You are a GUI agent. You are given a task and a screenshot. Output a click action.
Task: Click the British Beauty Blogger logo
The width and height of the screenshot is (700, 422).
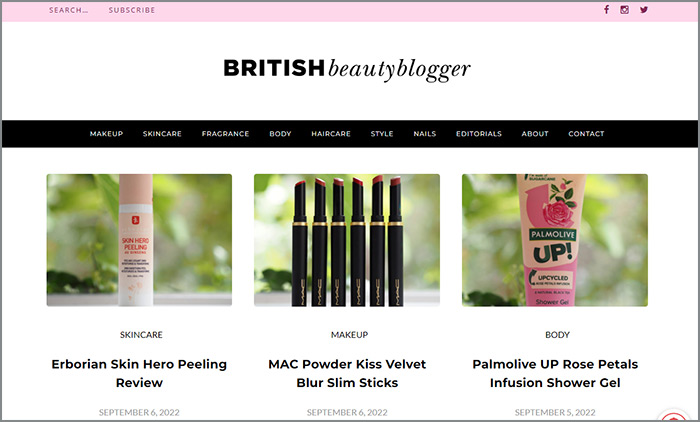click(347, 69)
